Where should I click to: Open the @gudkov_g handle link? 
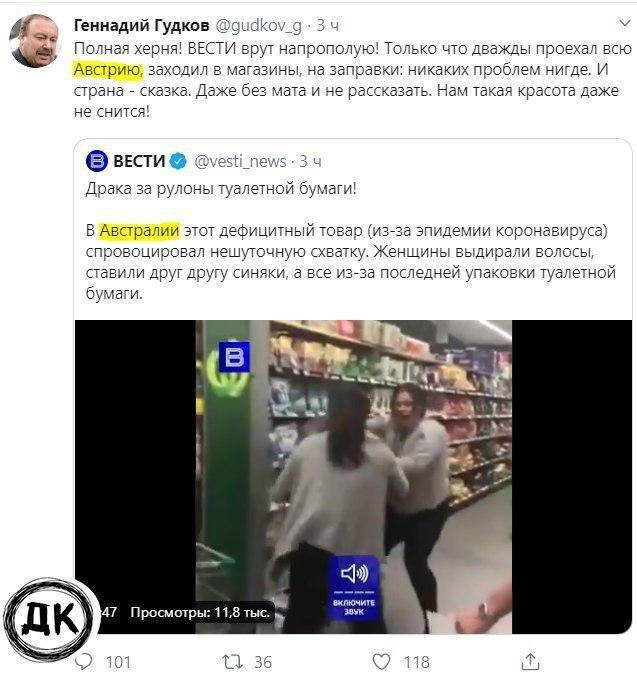[x=258, y=26]
